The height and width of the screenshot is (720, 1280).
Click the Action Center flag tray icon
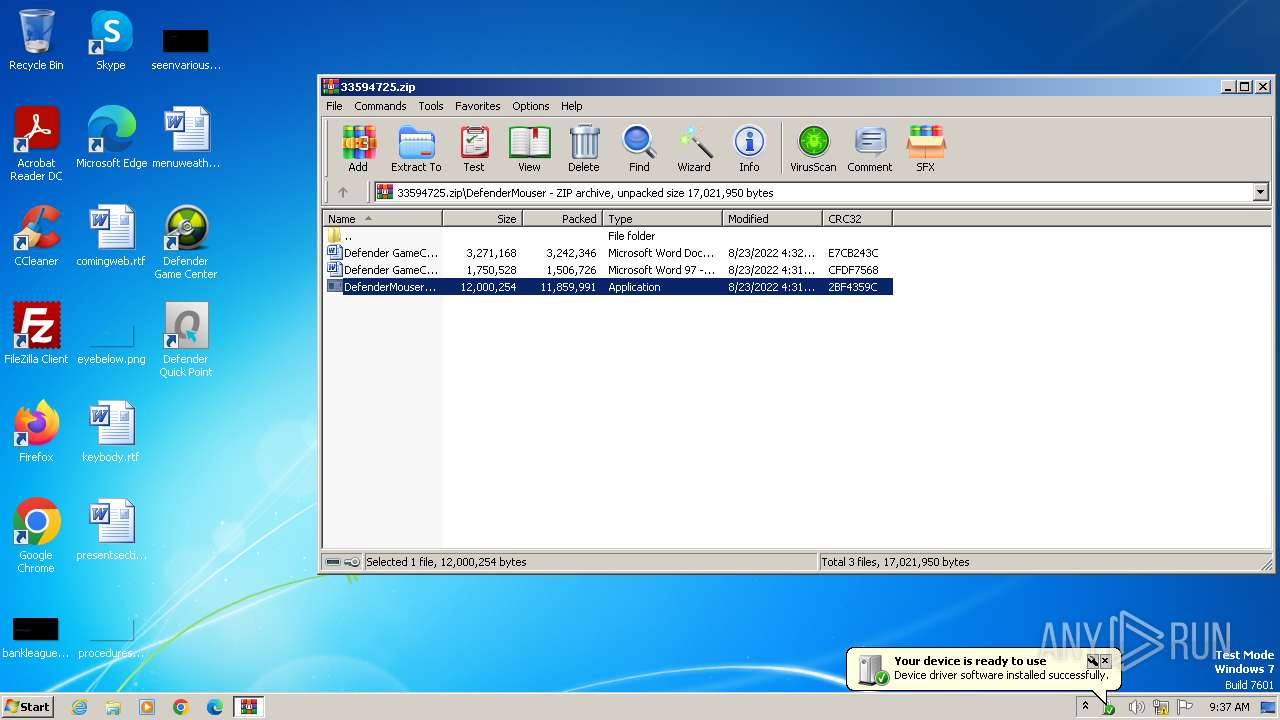(x=1185, y=707)
